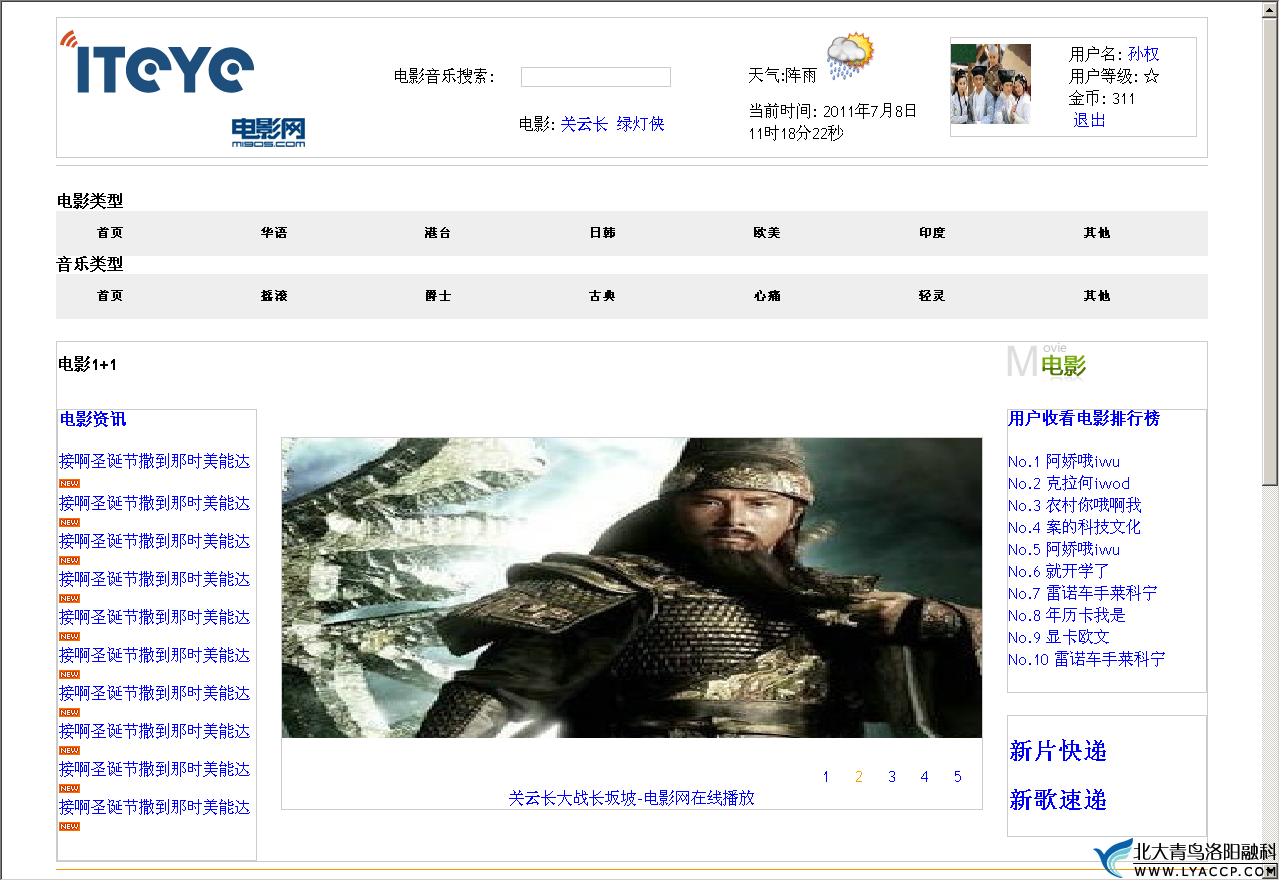Click the rainy weather icon
This screenshot has width=1280, height=881.
click(850, 57)
